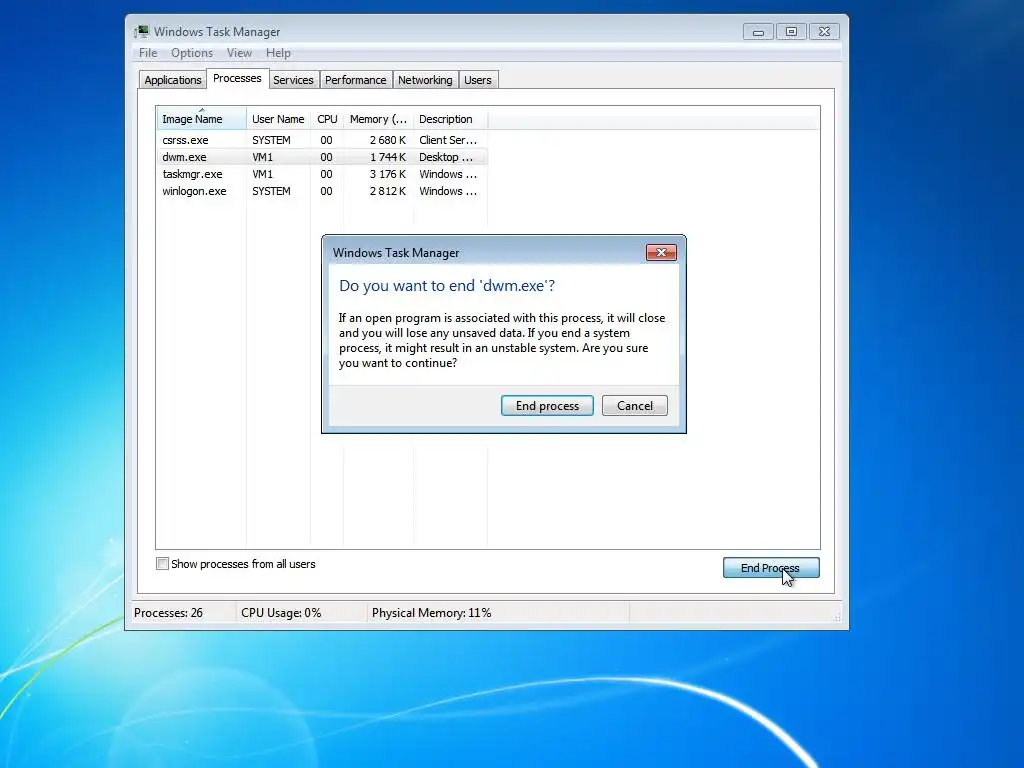
Task: Sort by Memory column header
Action: coord(378,119)
